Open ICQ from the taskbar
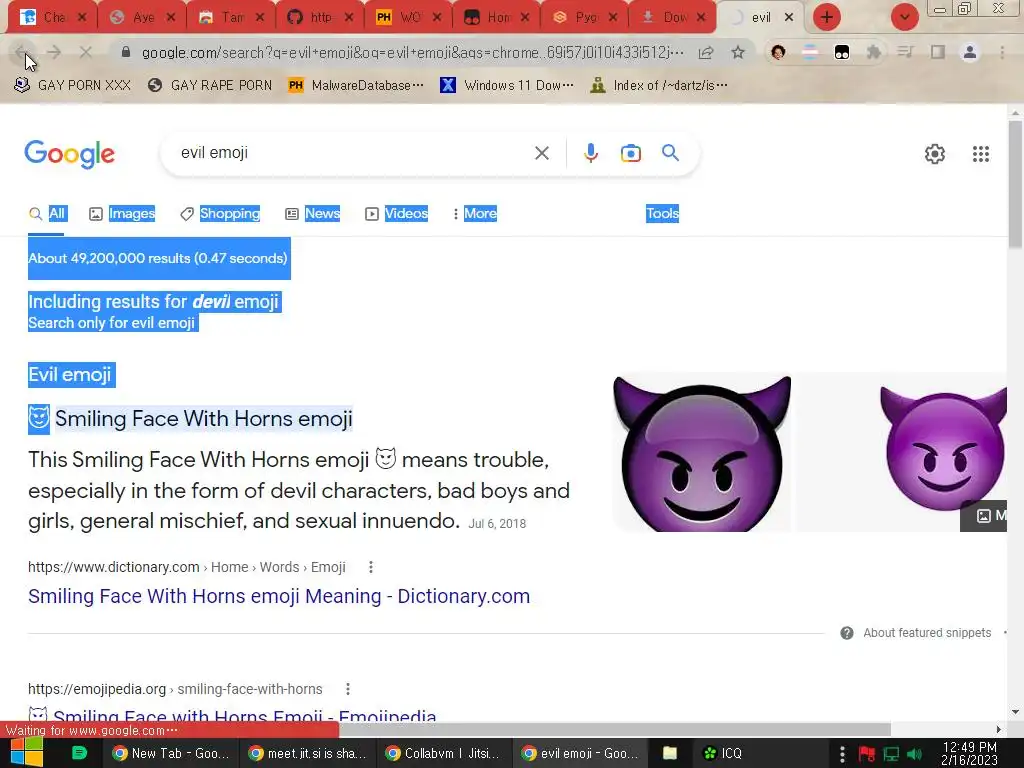The width and height of the screenshot is (1024, 768). point(722,753)
